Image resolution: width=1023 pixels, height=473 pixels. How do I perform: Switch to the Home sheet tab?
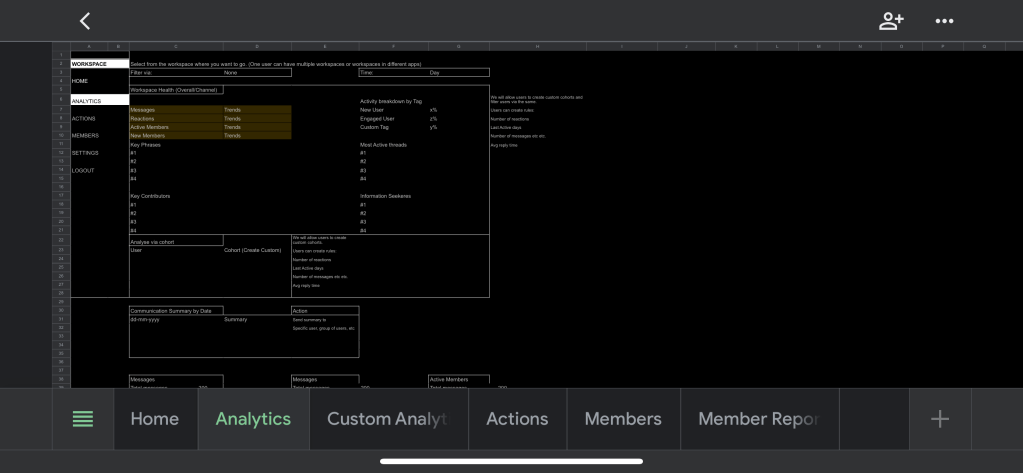coord(154,419)
